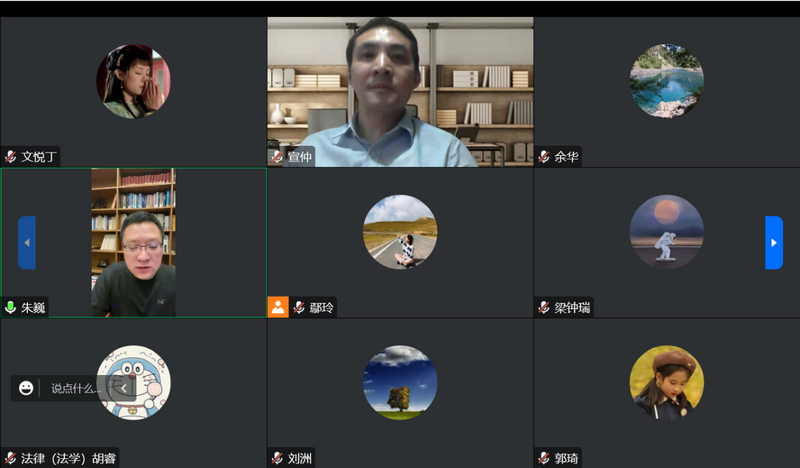Click the muted mic icon beside 郭琦
Viewport: 800px width, 468px height.
pyautogui.click(x=544, y=458)
